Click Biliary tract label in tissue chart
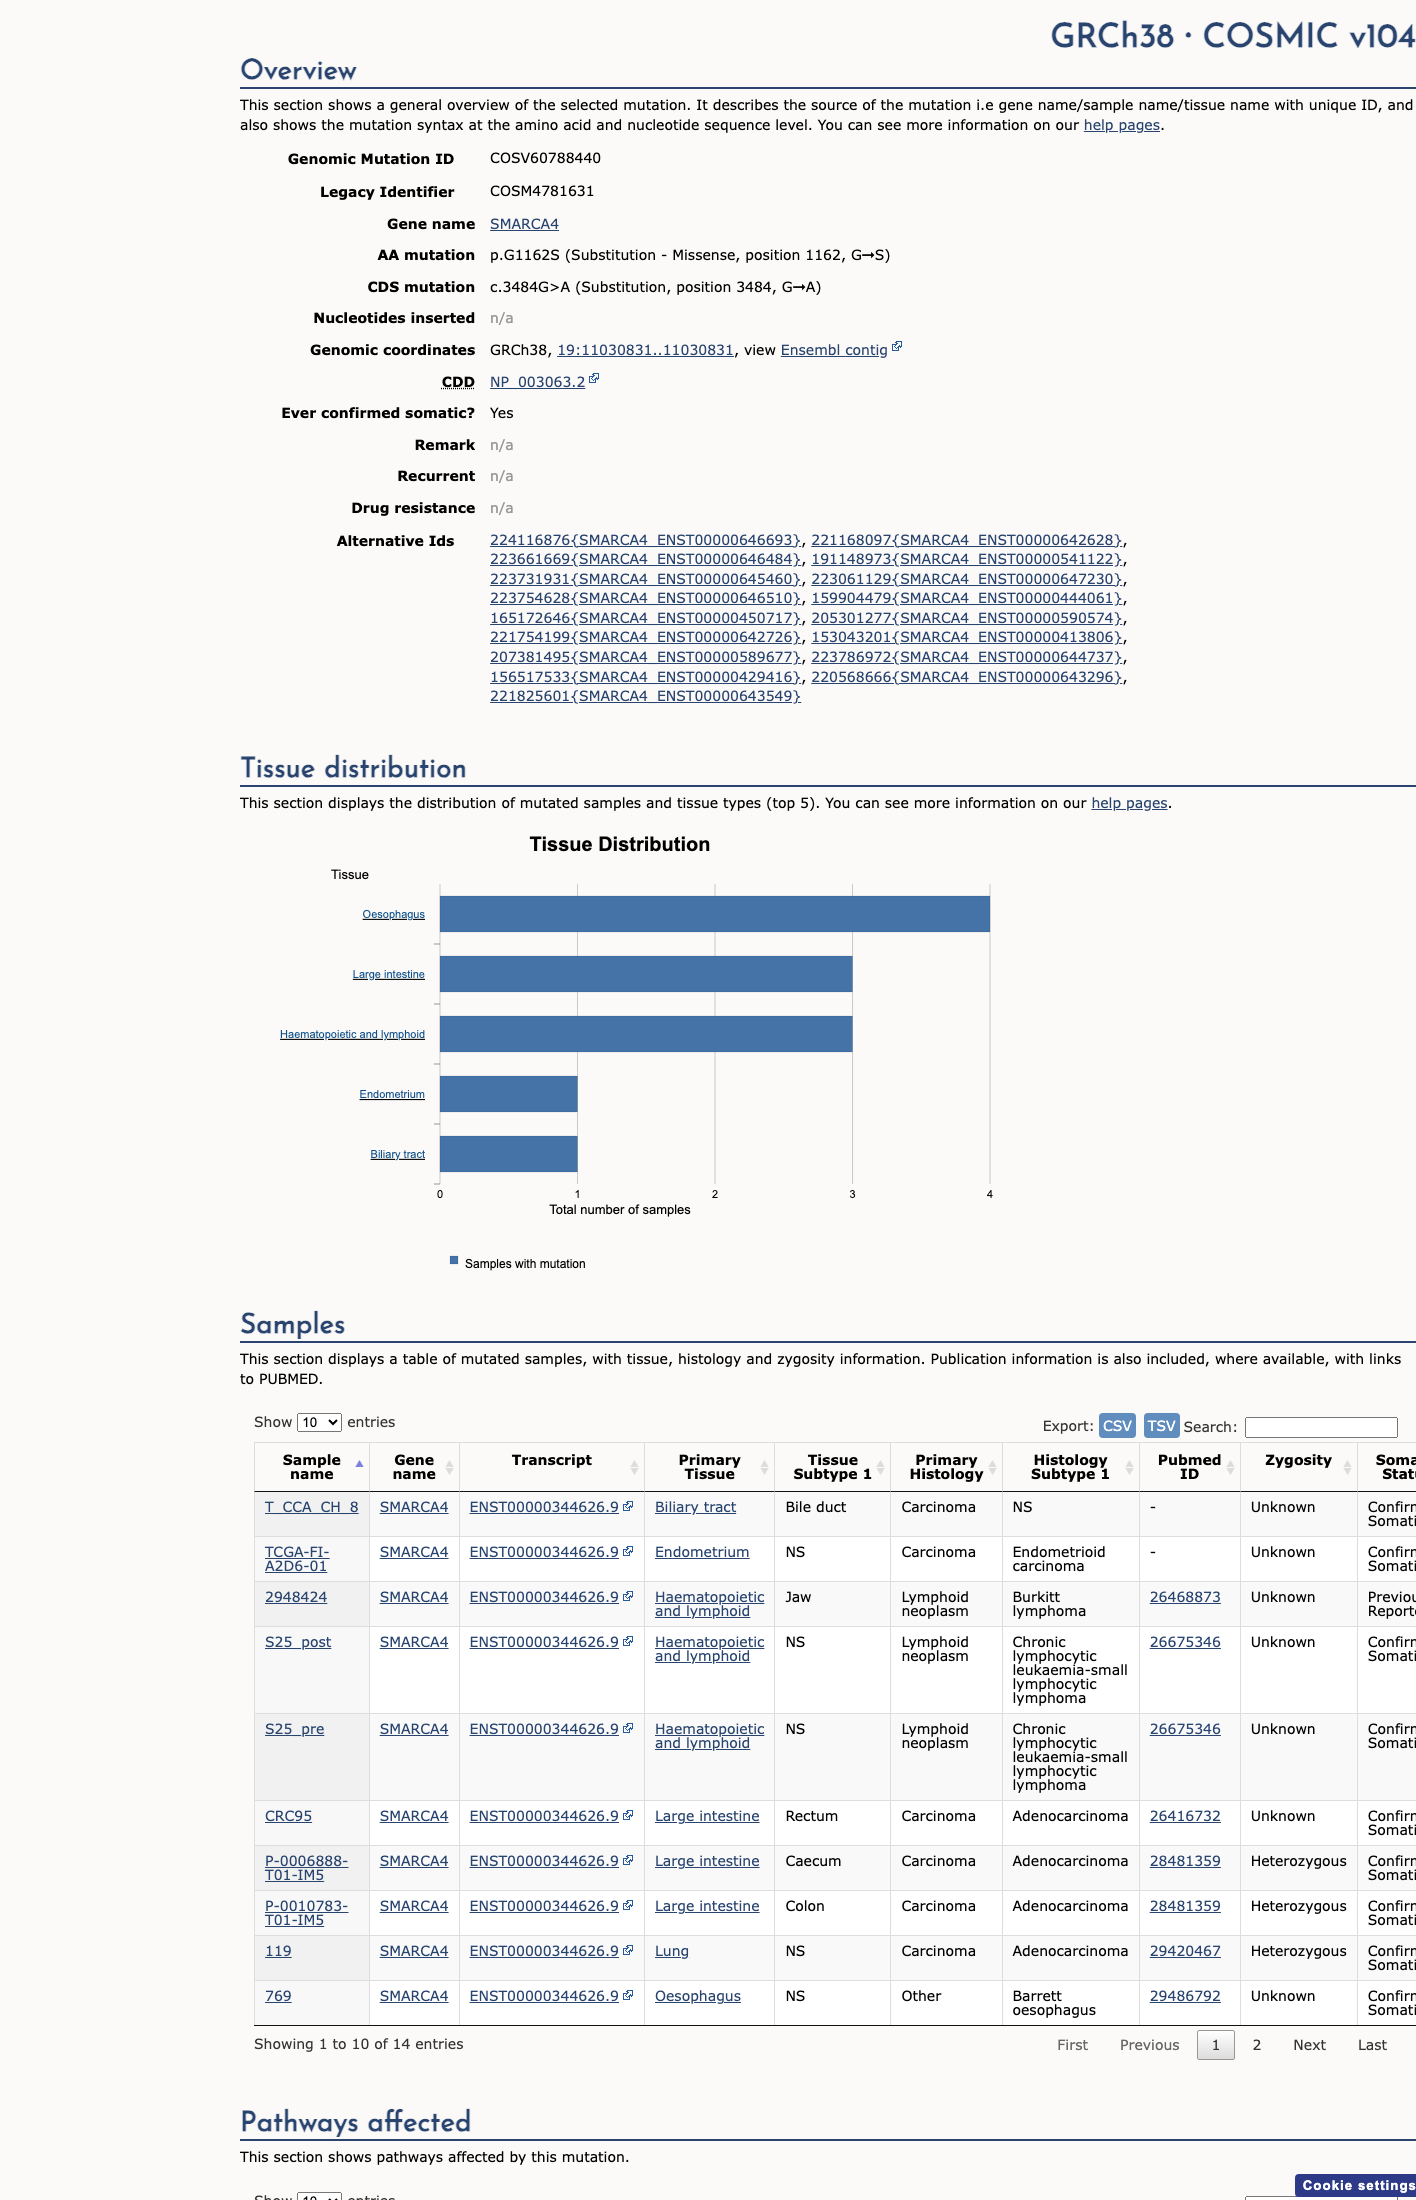This screenshot has width=1416, height=2200. pyautogui.click(x=397, y=1154)
